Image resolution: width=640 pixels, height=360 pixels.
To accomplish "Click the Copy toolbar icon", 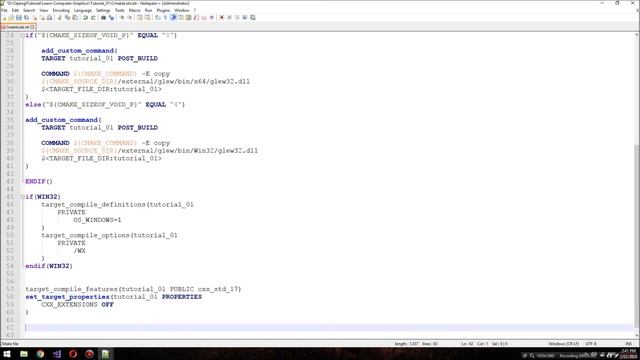I will (67, 18).
